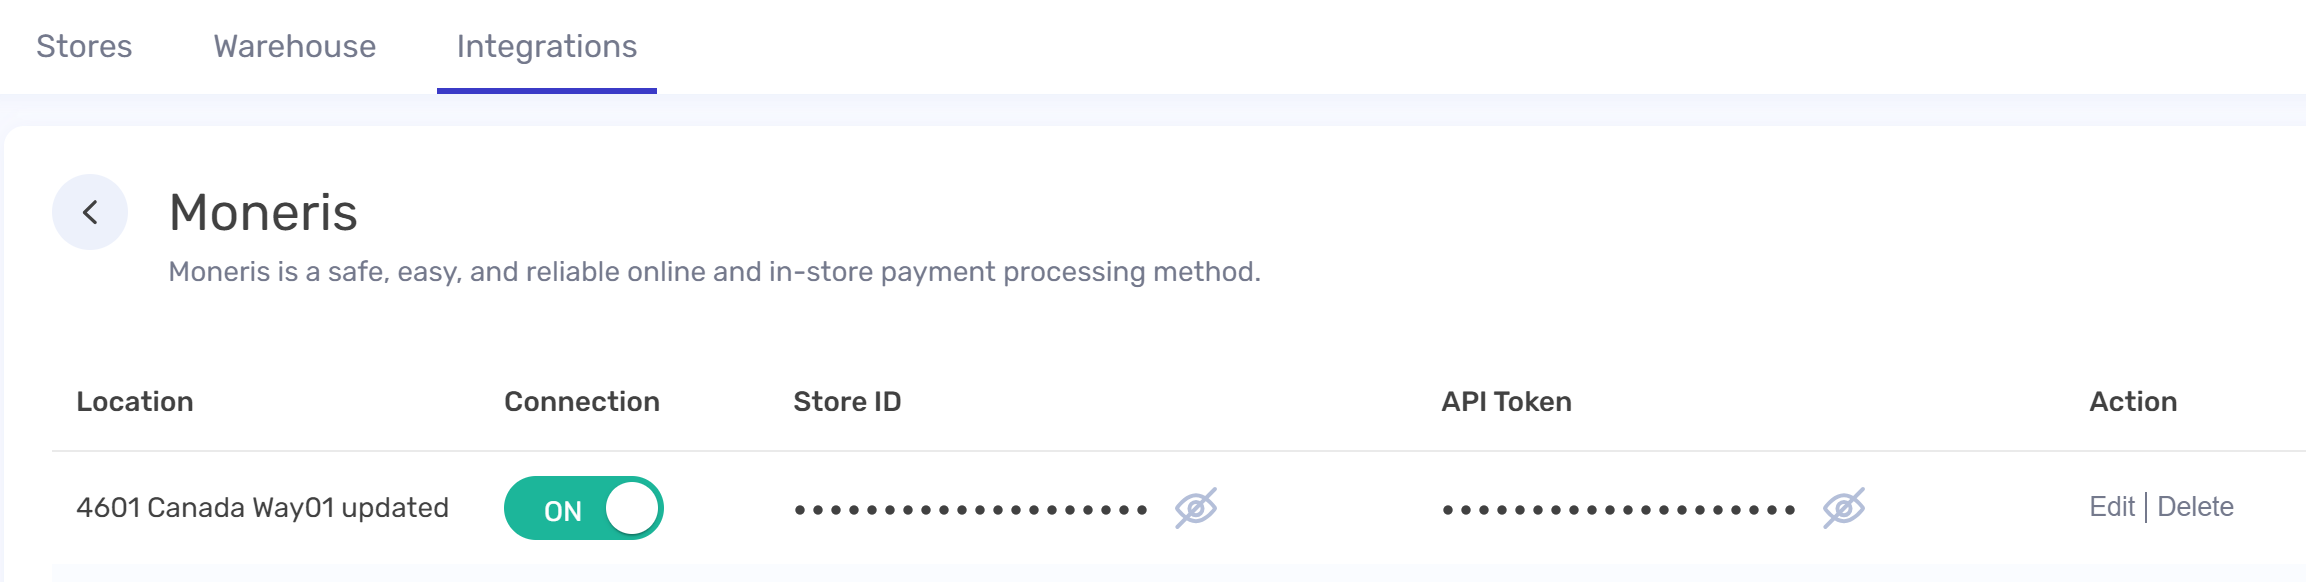Click the back arrow next to Moneris
The height and width of the screenshot is (582, 2306).
pos(90,212)
